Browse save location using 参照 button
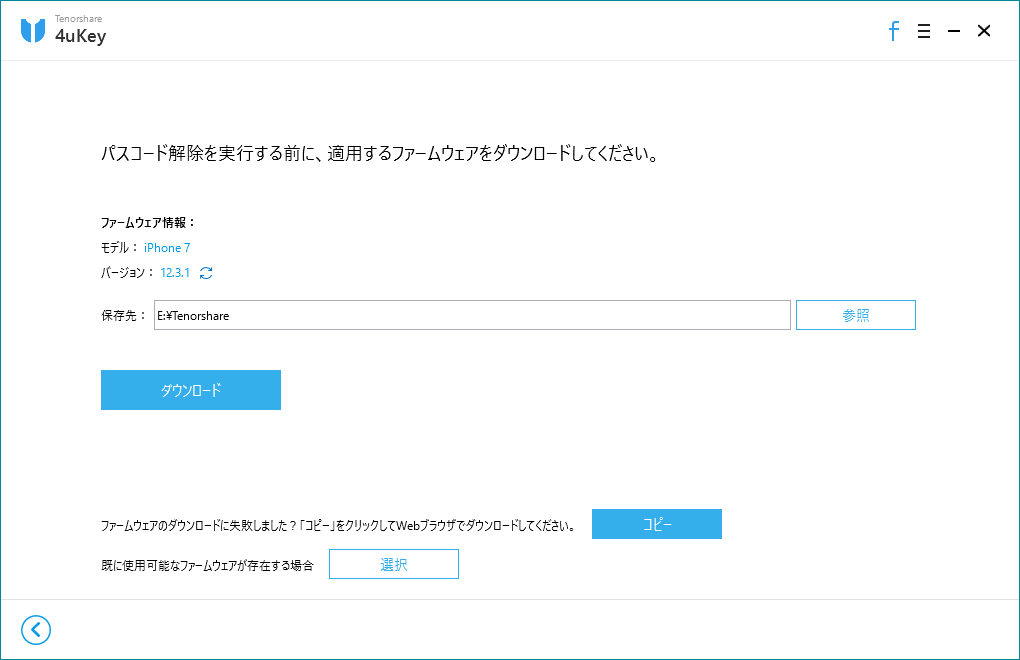Screen dimensions: 1020x660 pos(855,314)
